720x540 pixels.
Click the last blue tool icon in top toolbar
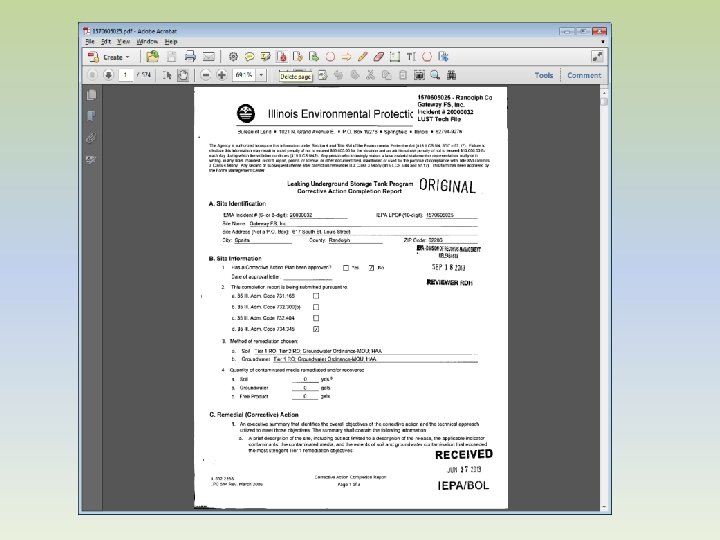click(443, 56)
